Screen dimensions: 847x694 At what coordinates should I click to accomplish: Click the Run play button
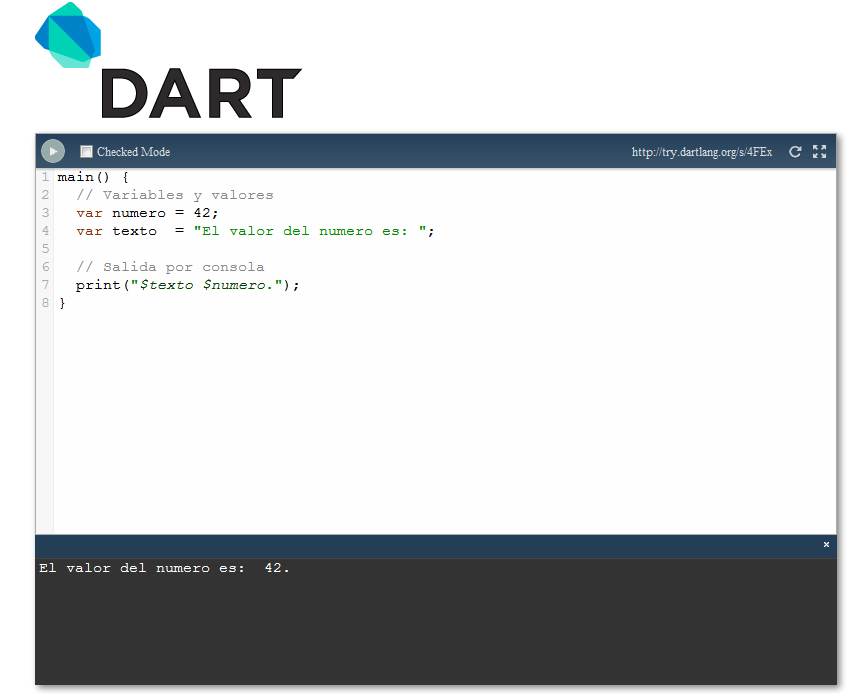52,151
